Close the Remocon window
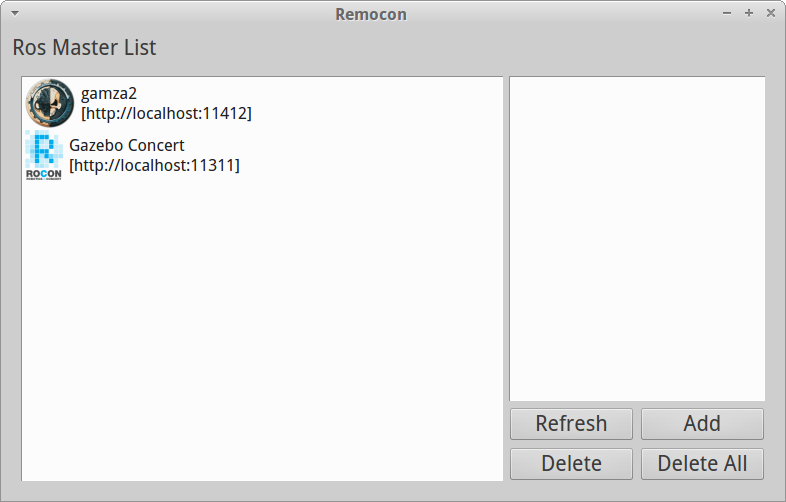Screen dimensions: 786x502 point(771,14)
